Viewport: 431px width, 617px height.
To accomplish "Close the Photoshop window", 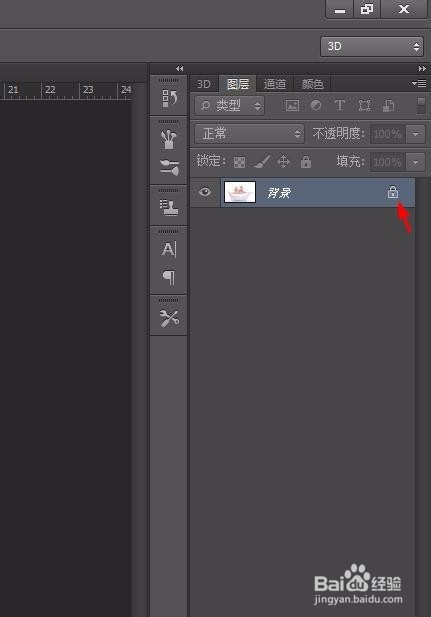I will 404,9.
